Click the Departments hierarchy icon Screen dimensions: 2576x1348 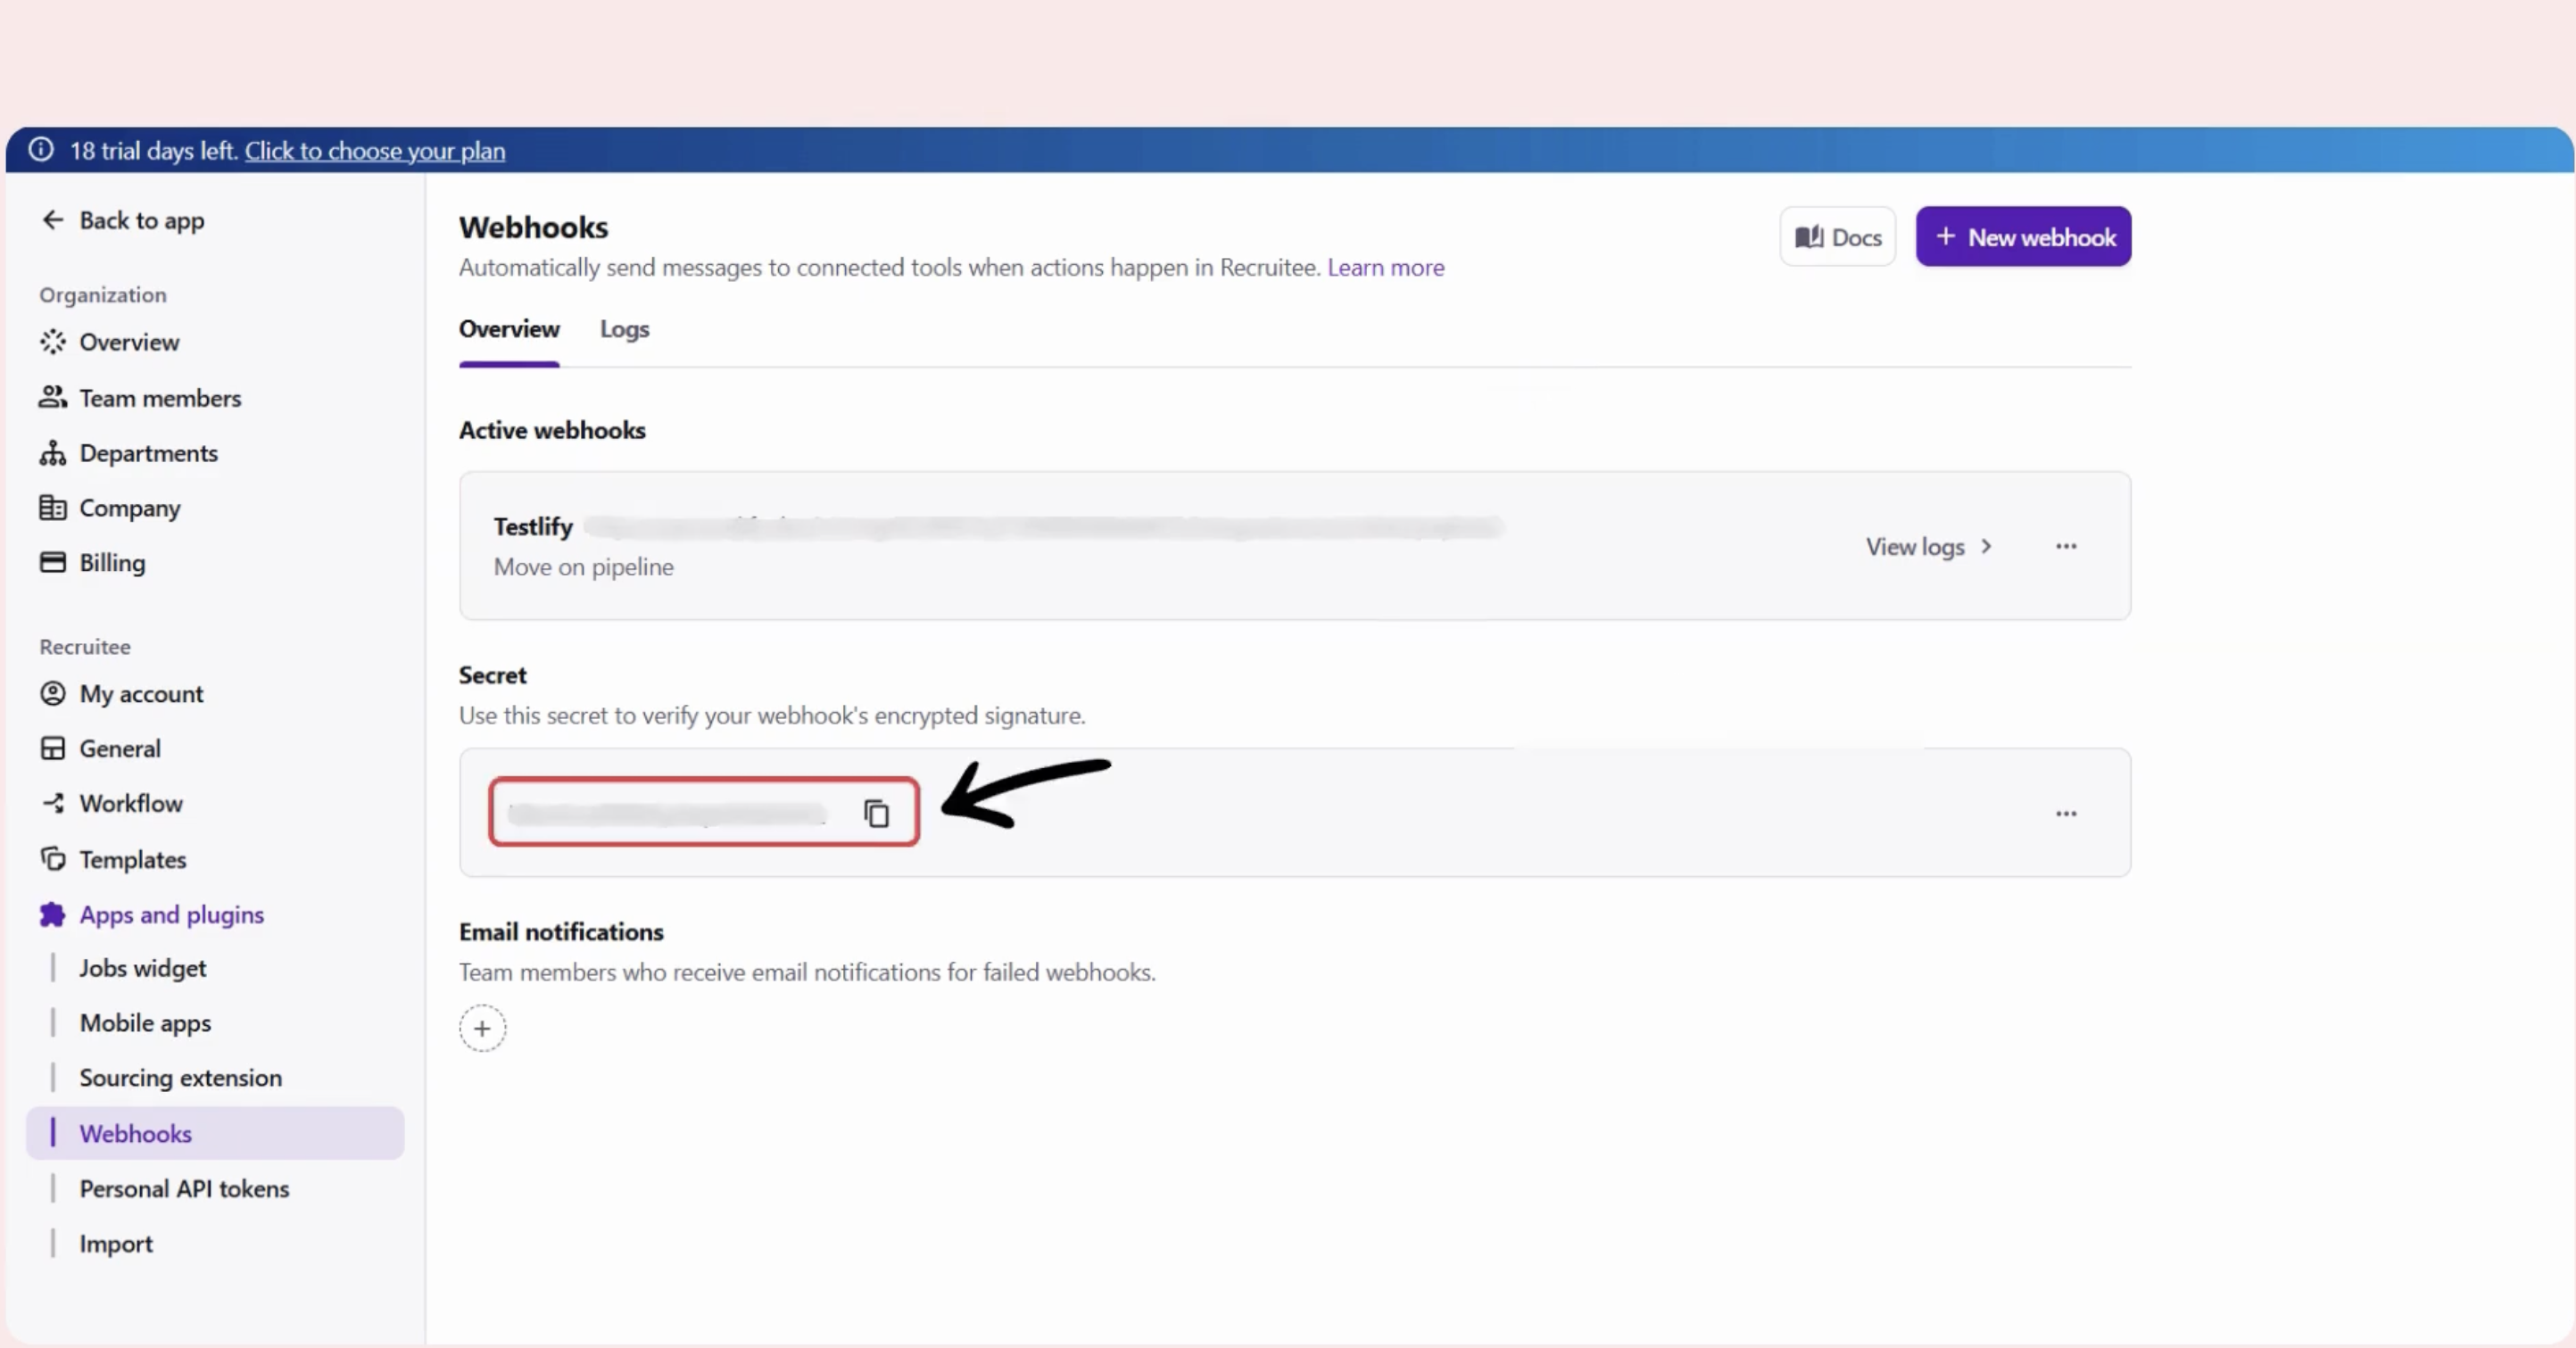pos(52,453)
